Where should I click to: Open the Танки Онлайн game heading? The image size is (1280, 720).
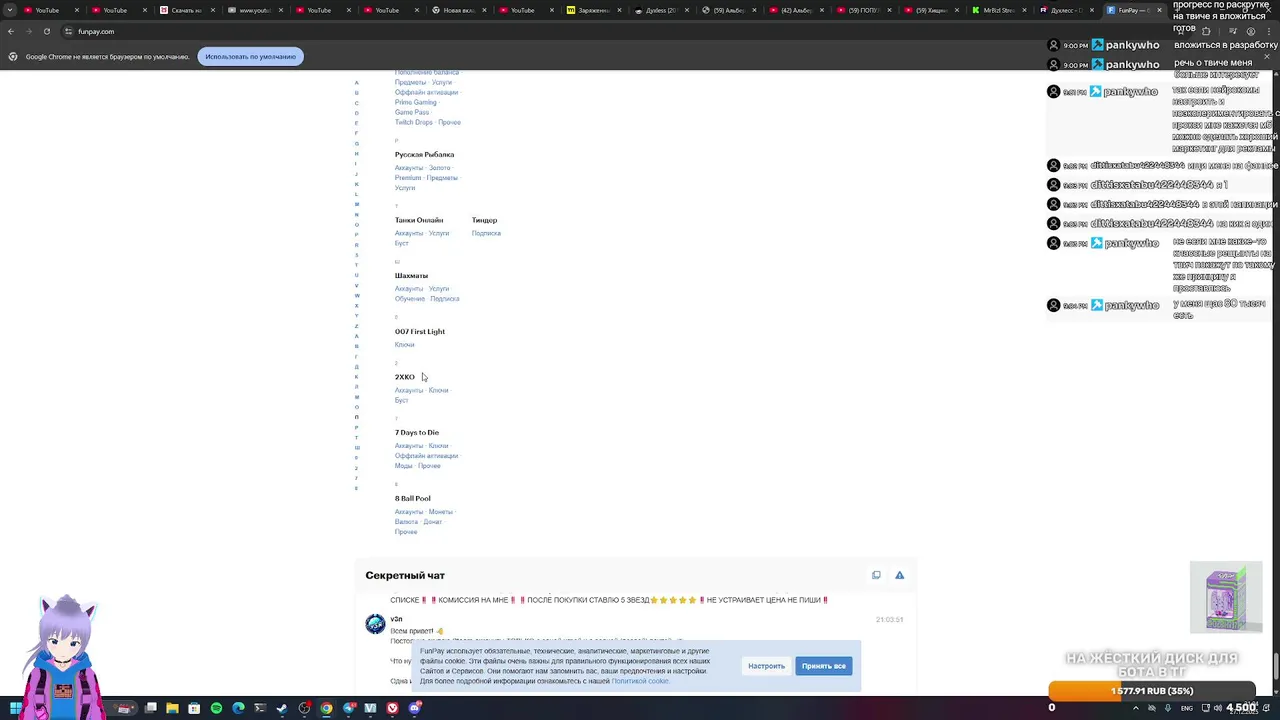point(418,220)
